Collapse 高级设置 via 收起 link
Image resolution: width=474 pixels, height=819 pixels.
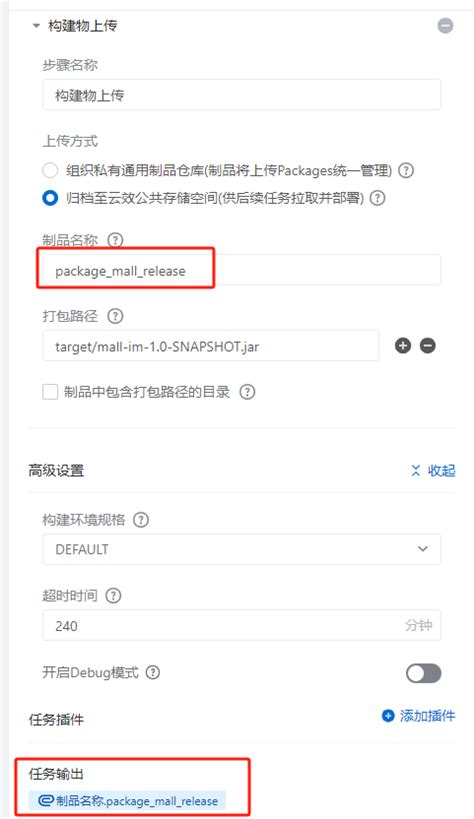pyautogui.click(x=433, y=471)
